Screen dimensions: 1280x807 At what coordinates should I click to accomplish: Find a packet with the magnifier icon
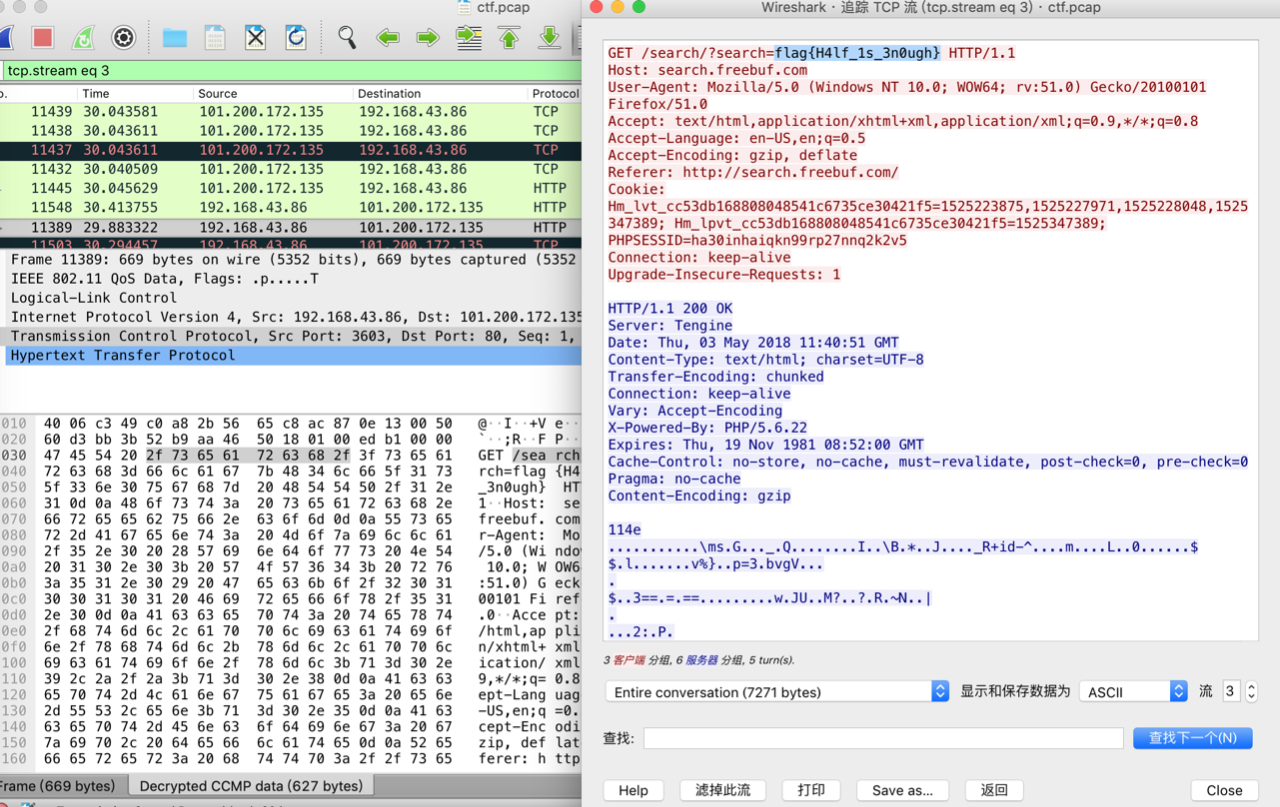347,38
